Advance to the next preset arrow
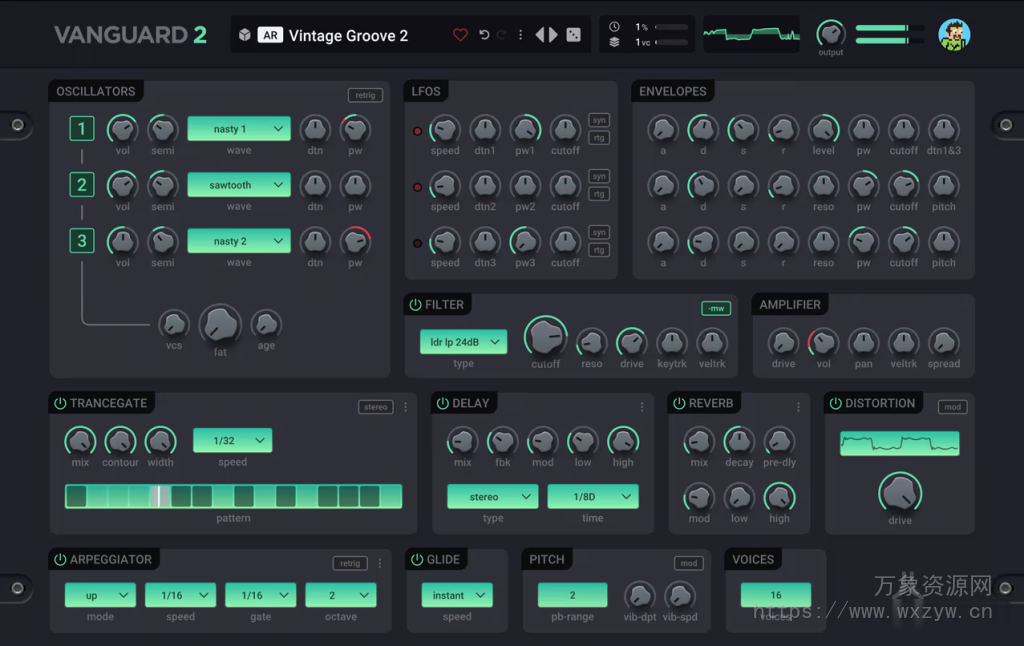The image size is (1024, 646). 551,34
